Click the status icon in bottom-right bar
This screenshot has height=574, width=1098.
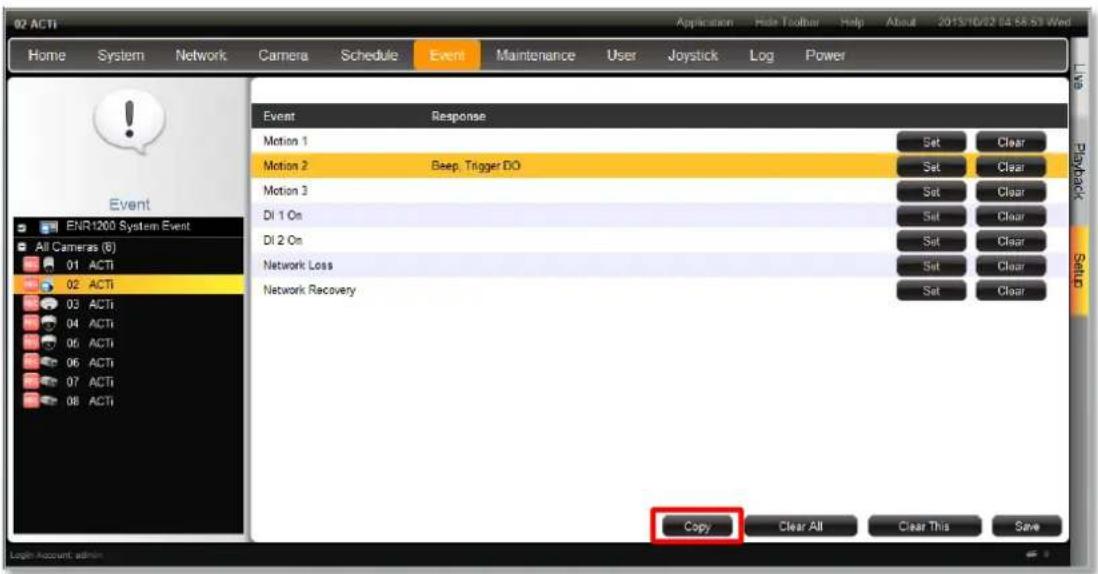click(x=1032, y=554)
